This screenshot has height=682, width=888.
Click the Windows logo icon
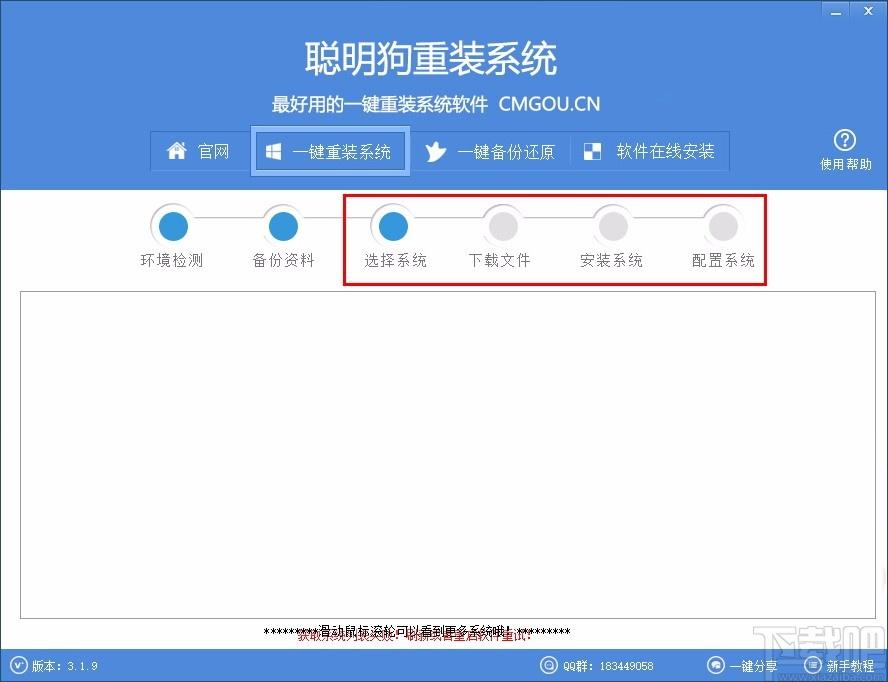point(274,151)
